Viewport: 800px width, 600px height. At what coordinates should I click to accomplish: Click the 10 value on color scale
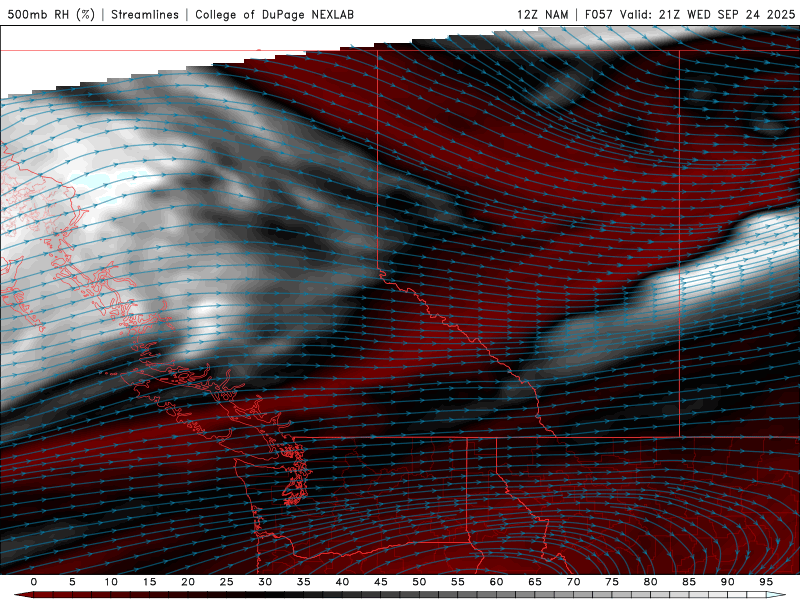click(x=111, y=582)
